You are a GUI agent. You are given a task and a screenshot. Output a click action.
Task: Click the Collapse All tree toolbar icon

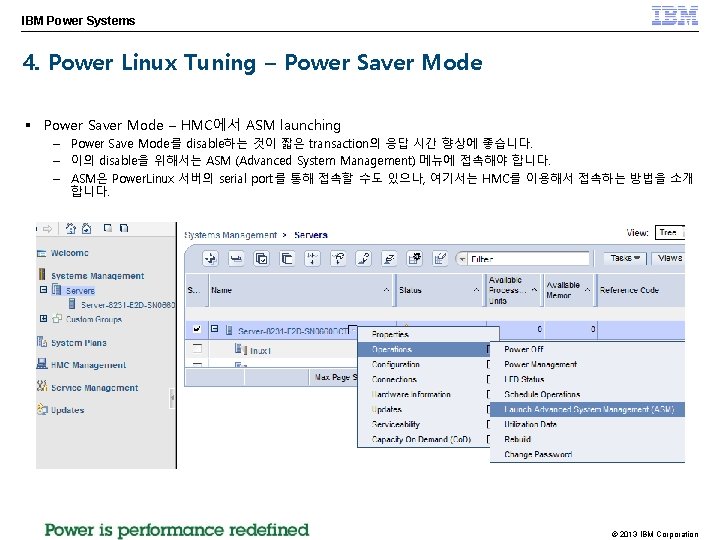click(338, 259)
